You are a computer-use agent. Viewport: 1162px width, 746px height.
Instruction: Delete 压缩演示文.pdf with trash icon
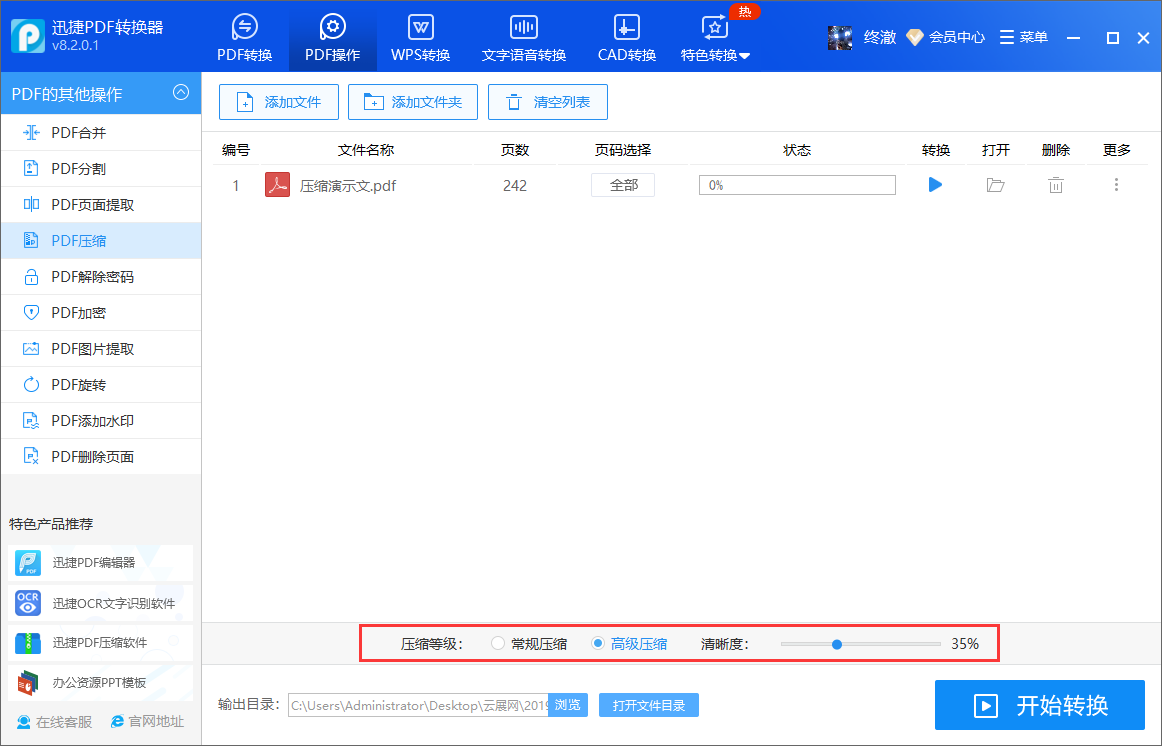[1055, 184]
